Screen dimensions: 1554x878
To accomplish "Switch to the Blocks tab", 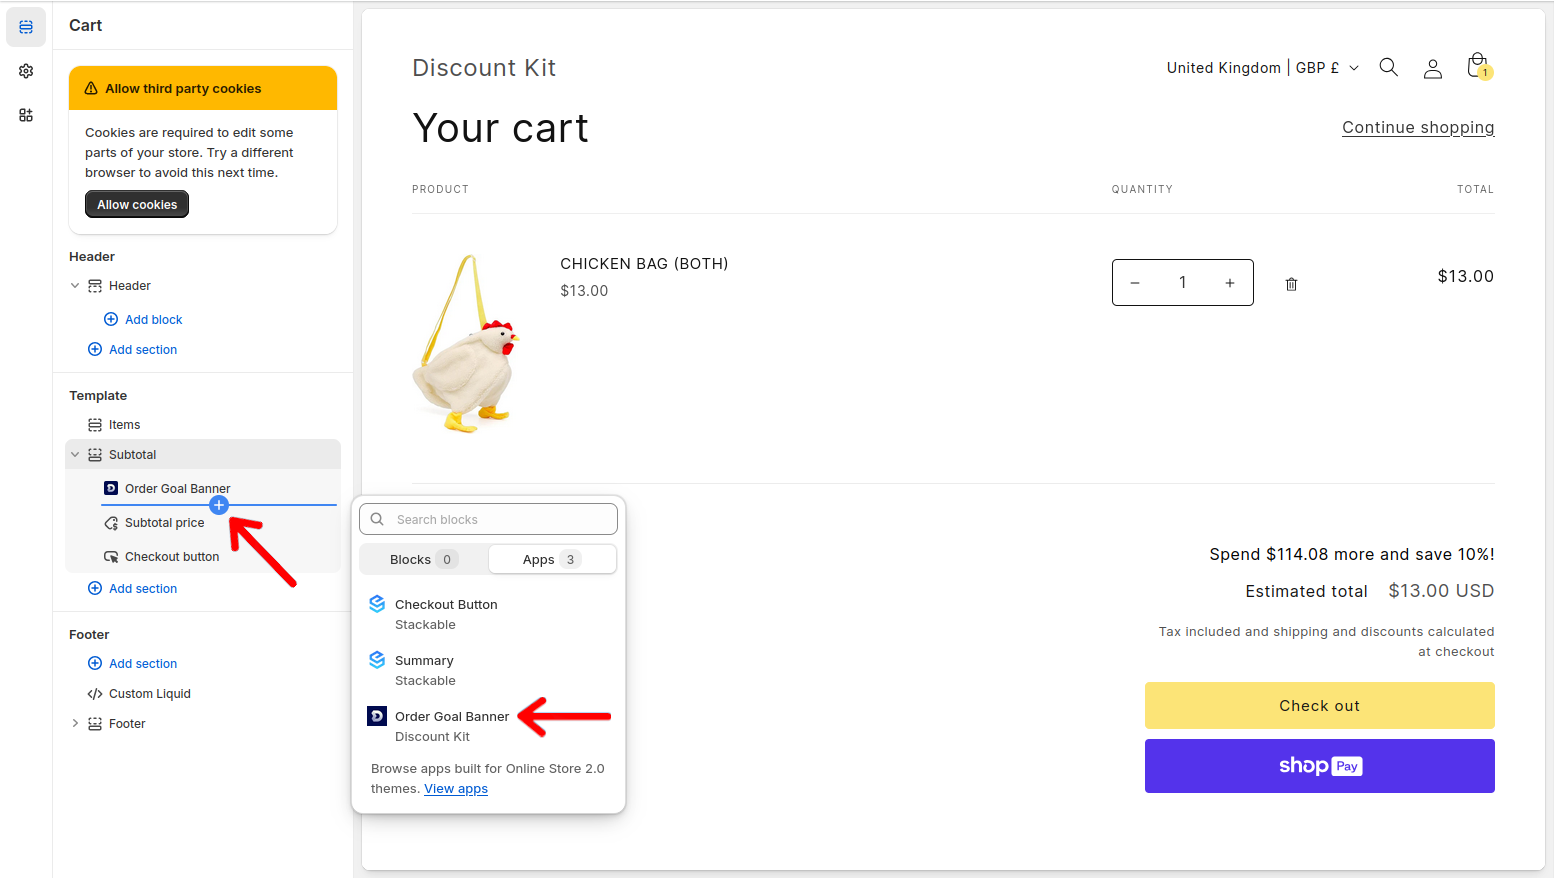I will [x=423, y=559].
